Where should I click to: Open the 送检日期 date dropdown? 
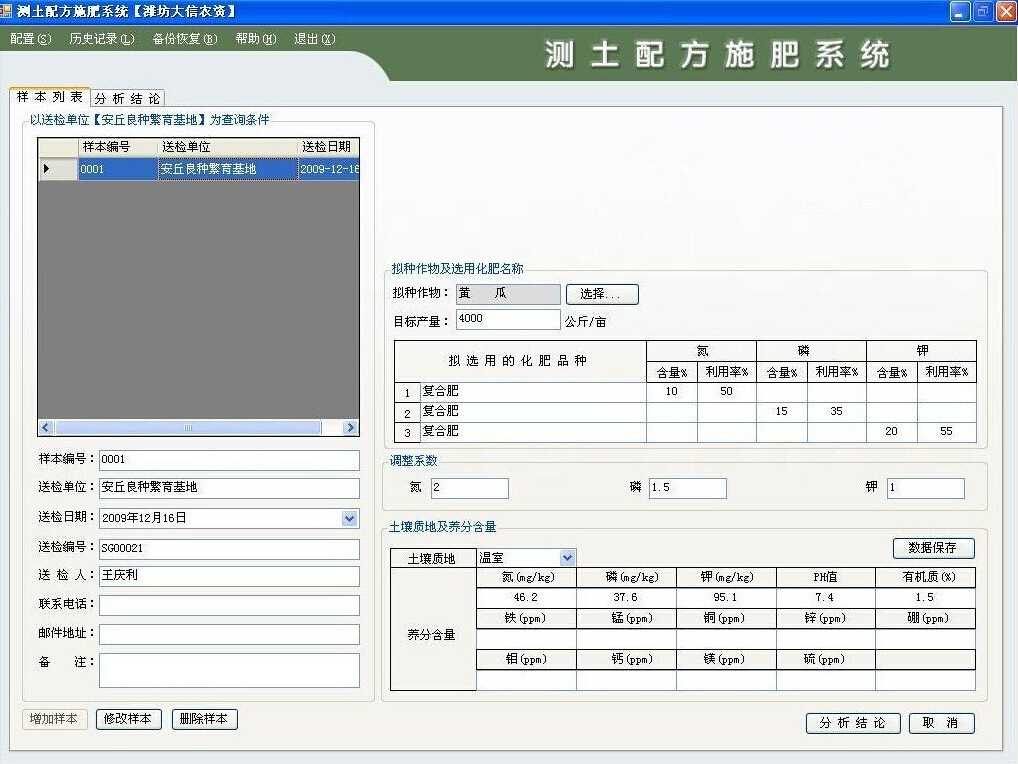(x=349, y=518)
